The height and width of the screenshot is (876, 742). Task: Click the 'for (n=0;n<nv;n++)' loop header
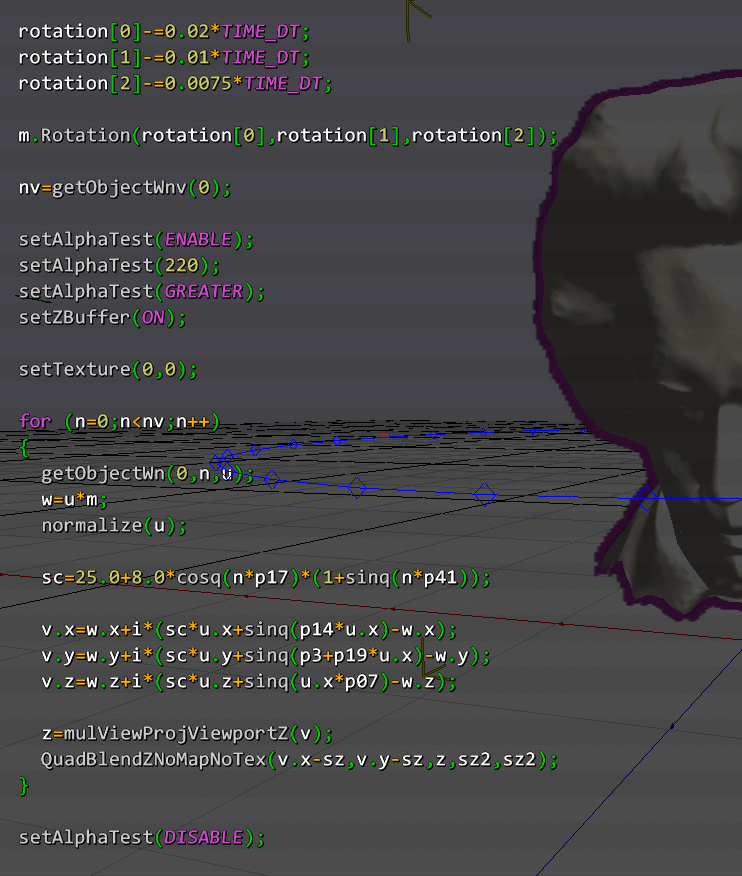tap(119, 422)
